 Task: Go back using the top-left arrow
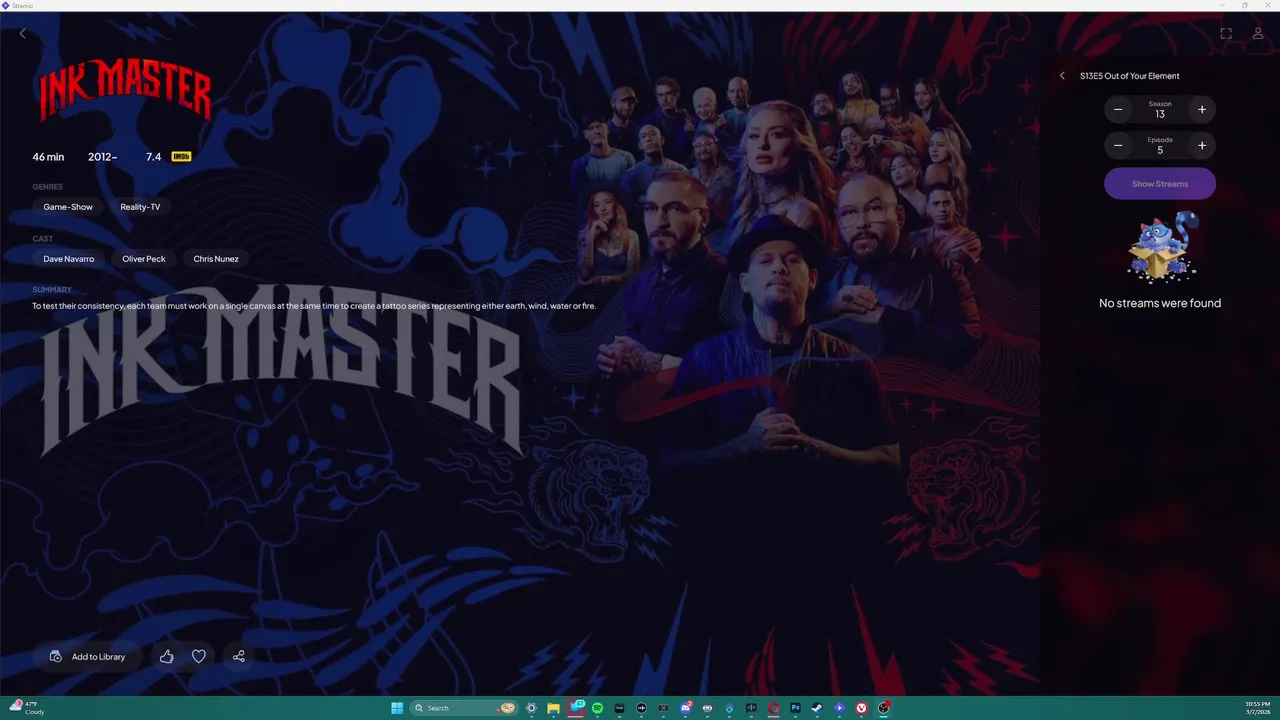[x=23, y=33]
